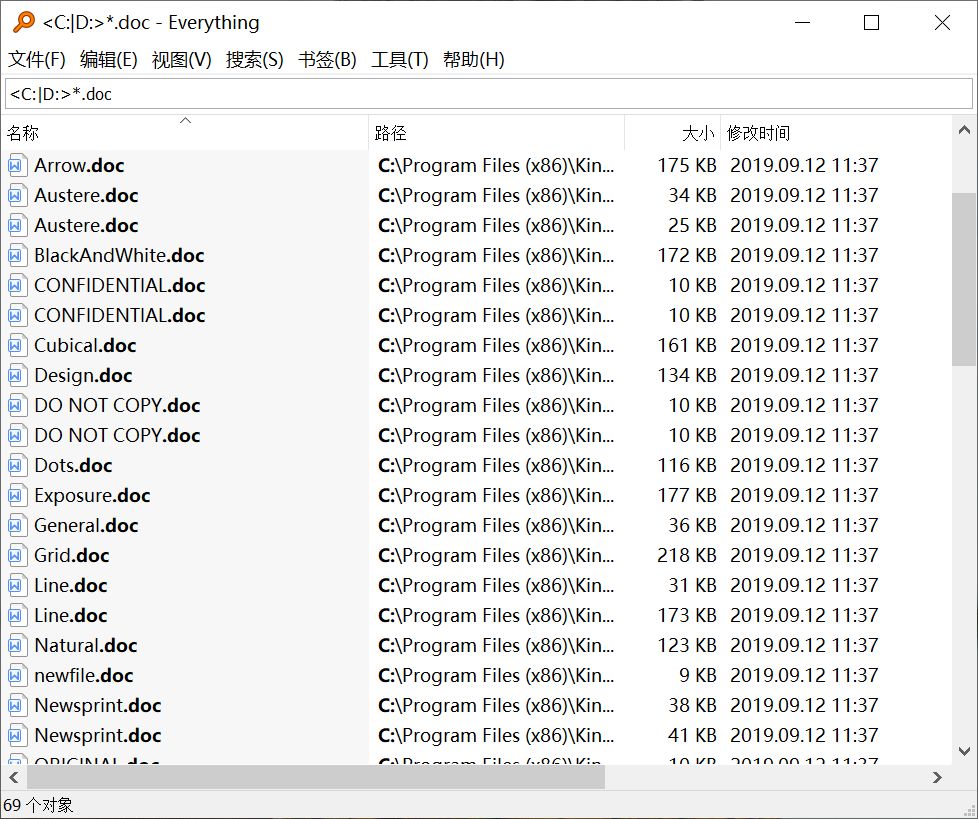Click the vertical scrollbar down arrow
The height and width of the screenshot is (819, 978).
964,751
